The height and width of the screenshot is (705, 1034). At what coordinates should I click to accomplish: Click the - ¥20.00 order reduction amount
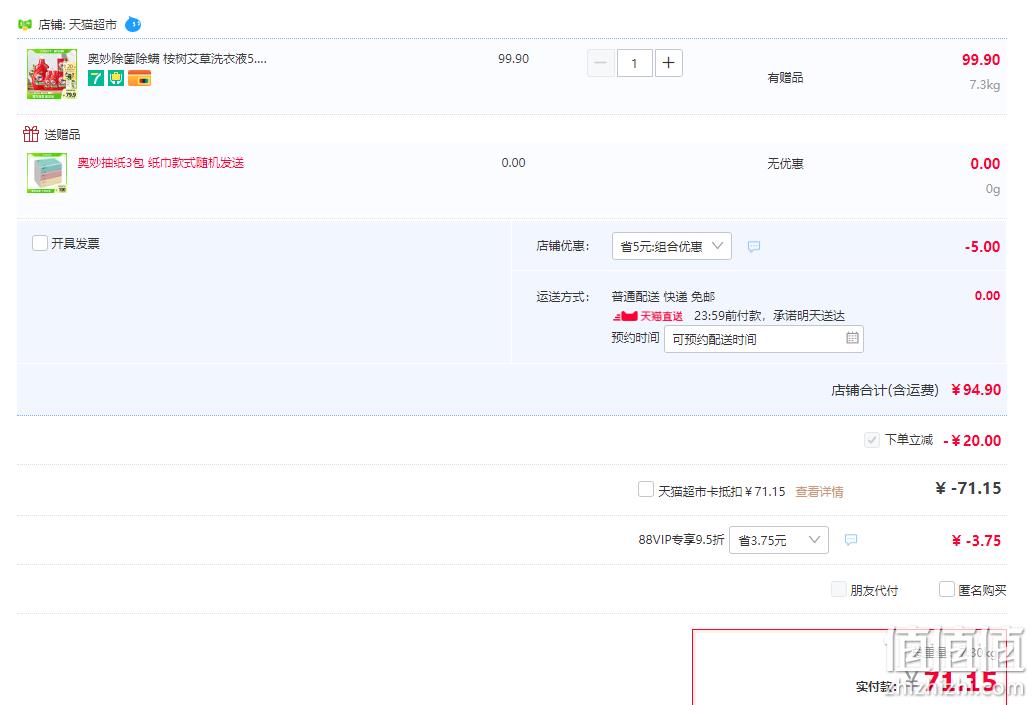973,441
